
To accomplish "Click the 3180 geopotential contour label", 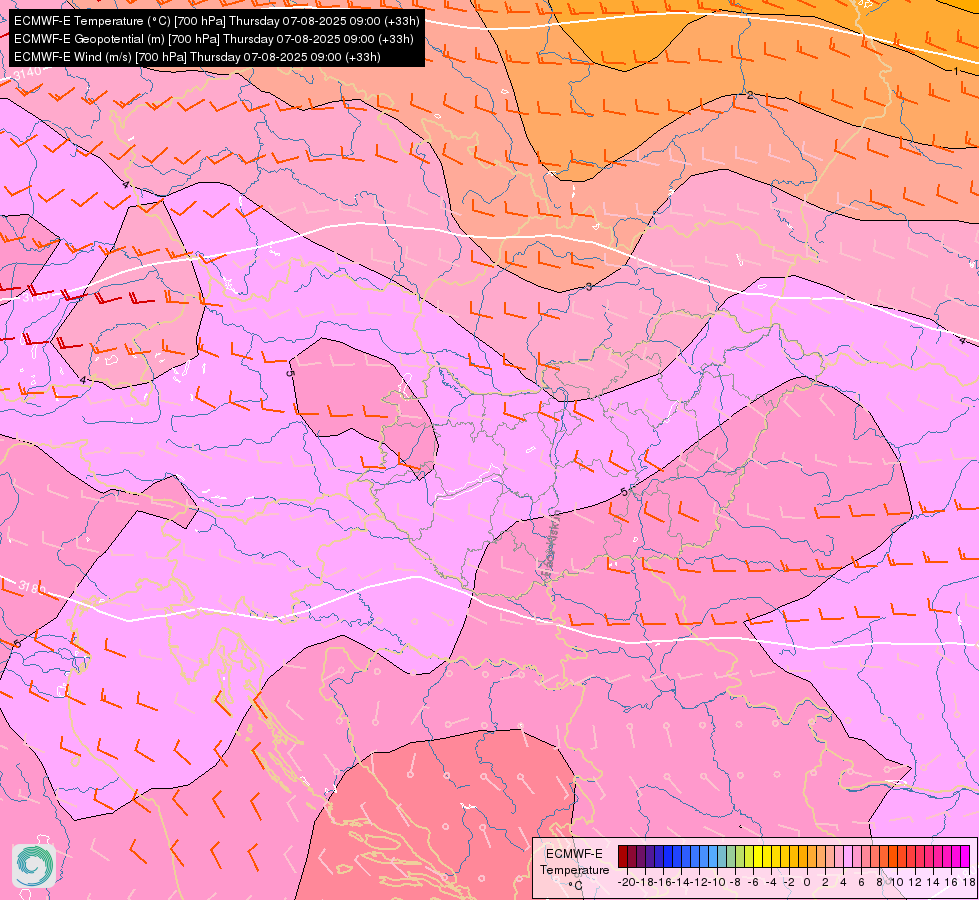I will click(x=32, y=588).
